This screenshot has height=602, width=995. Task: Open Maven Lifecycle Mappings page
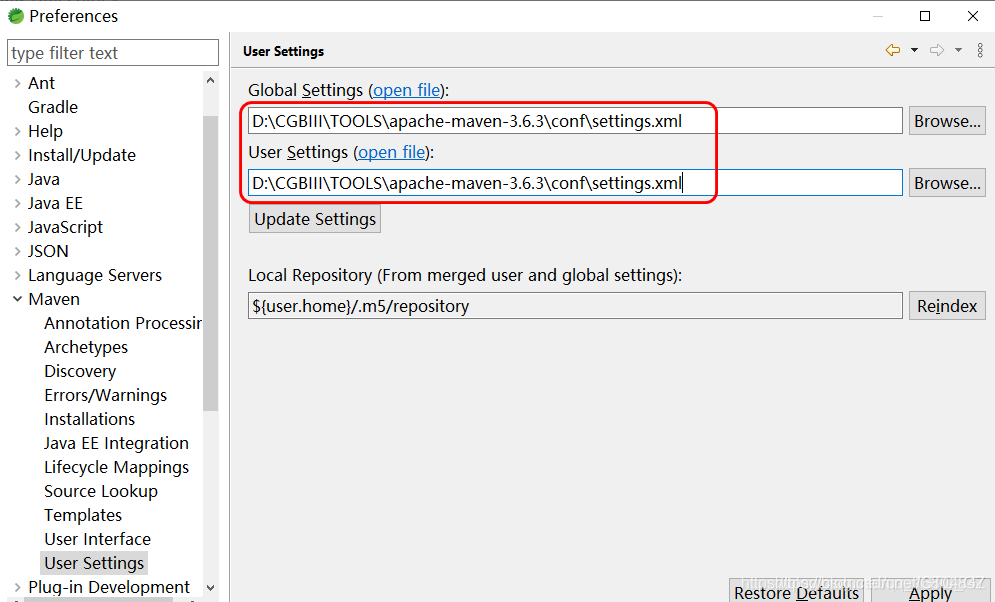[x=116, y=467]
